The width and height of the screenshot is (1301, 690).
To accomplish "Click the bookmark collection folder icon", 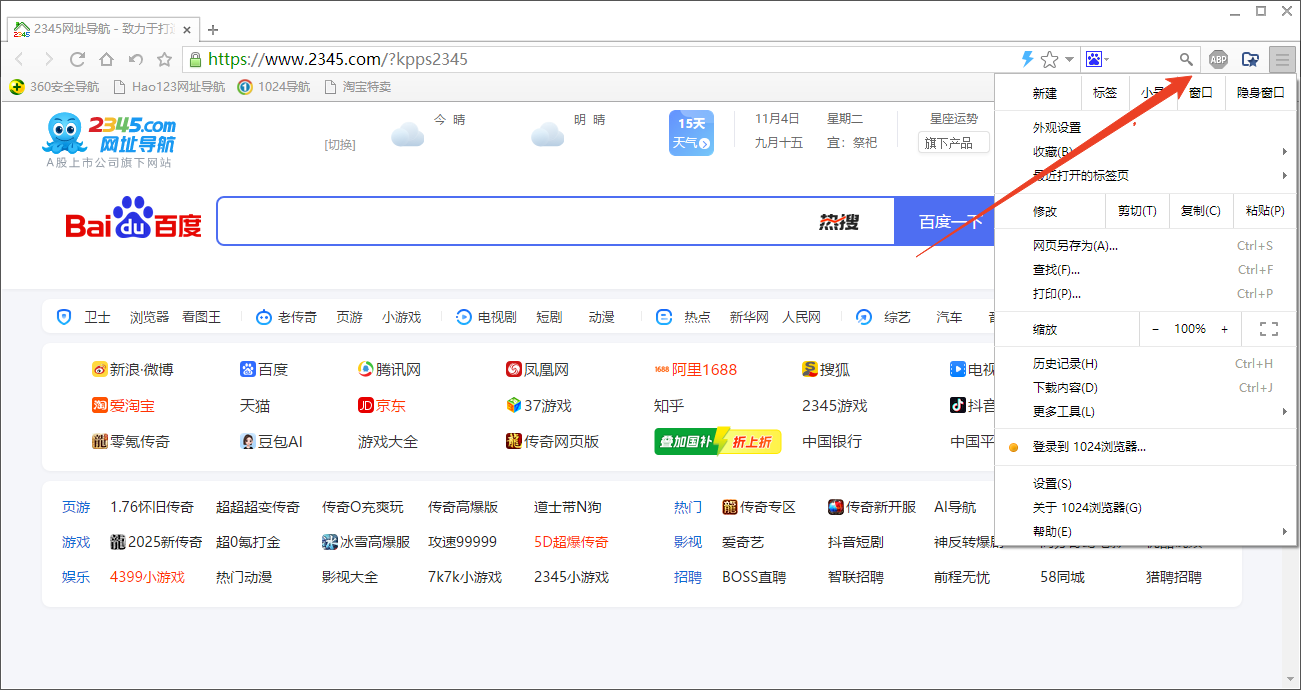I will pyautogui.click(x=1250, y=59).
